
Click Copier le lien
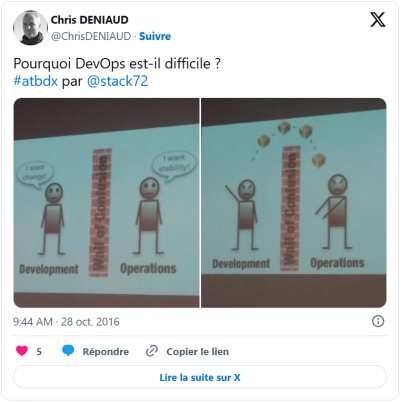point(198,351)
